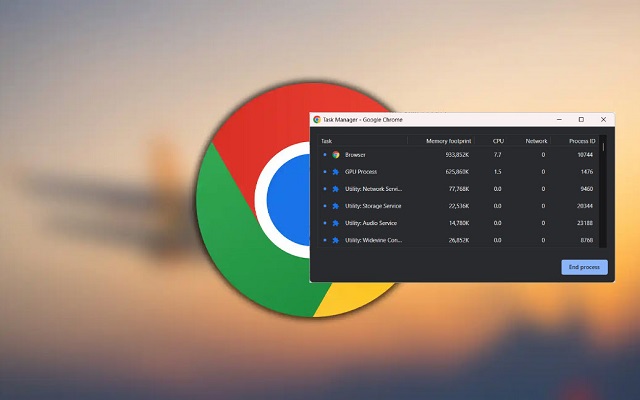Click the Chrome icon in the Browser row
This screenshot has height=400, width=640.
336,155
